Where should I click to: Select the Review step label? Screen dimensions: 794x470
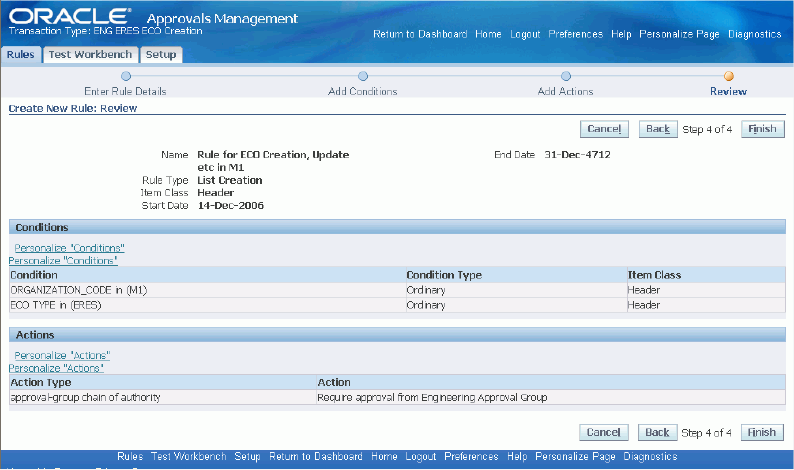728,92
